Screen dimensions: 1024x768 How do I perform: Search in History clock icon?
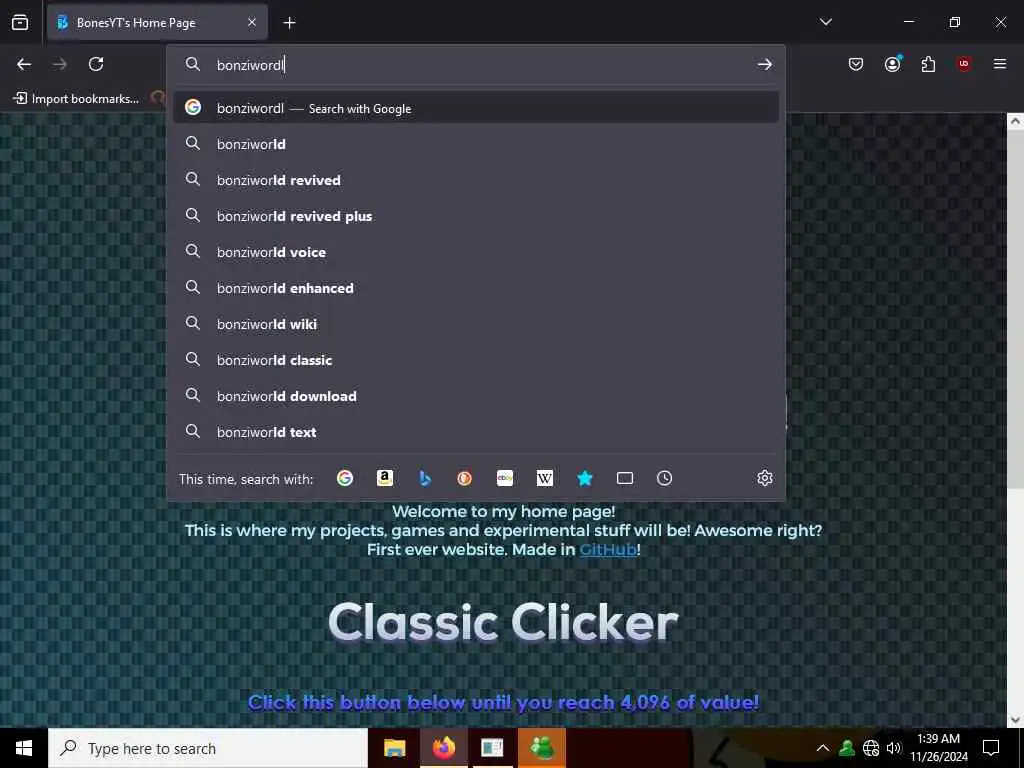coord(664,478)
